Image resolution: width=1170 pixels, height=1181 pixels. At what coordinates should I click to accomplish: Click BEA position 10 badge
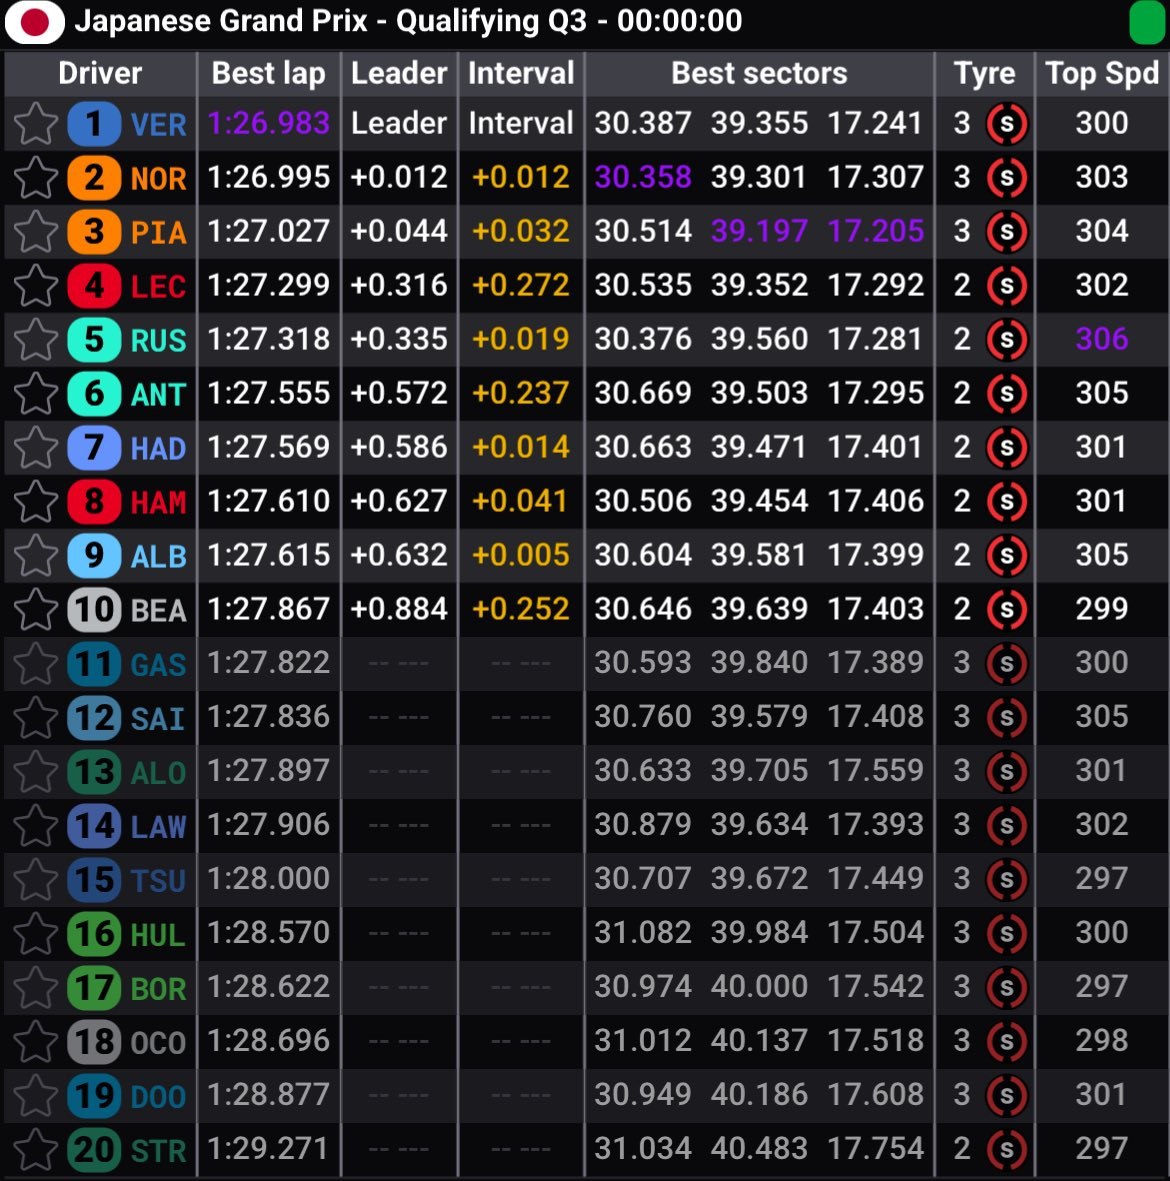(x=94, y=610)
